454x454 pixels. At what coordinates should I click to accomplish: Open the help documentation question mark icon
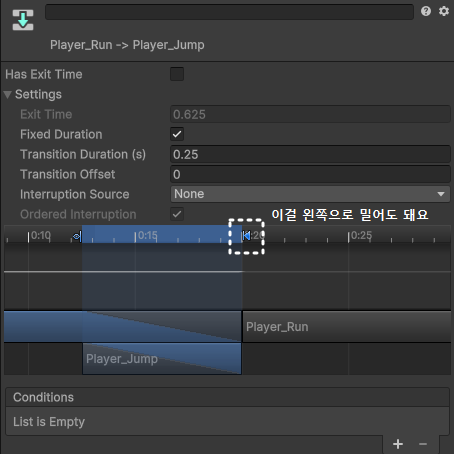click(426, 11)
